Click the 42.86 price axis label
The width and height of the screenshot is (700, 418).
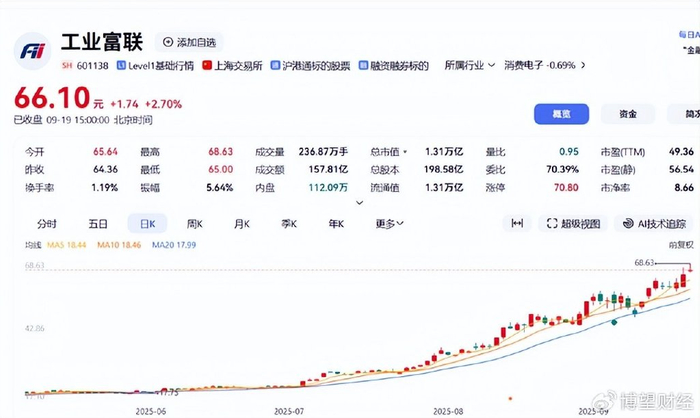click(x=34, y=328)
